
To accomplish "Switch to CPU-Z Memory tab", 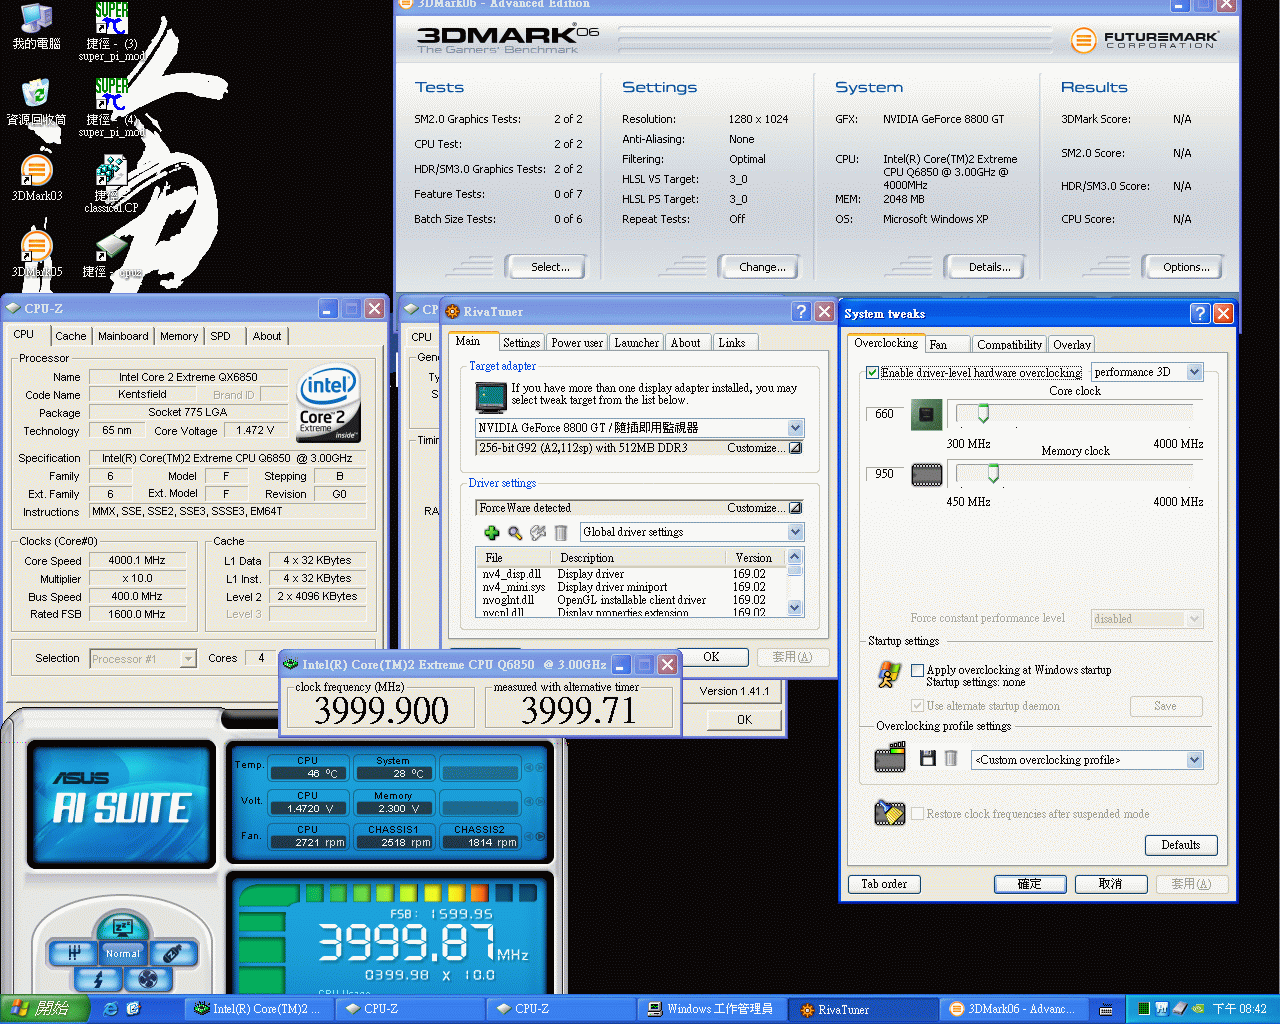I will tap(179, 336).
